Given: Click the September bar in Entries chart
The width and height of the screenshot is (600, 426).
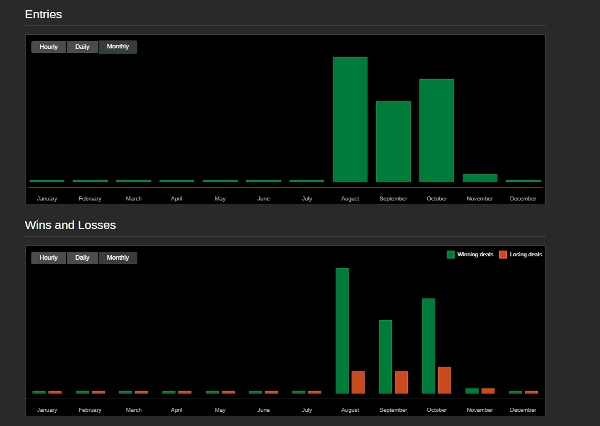Looking at the screenshot, I should coord(393,141).
